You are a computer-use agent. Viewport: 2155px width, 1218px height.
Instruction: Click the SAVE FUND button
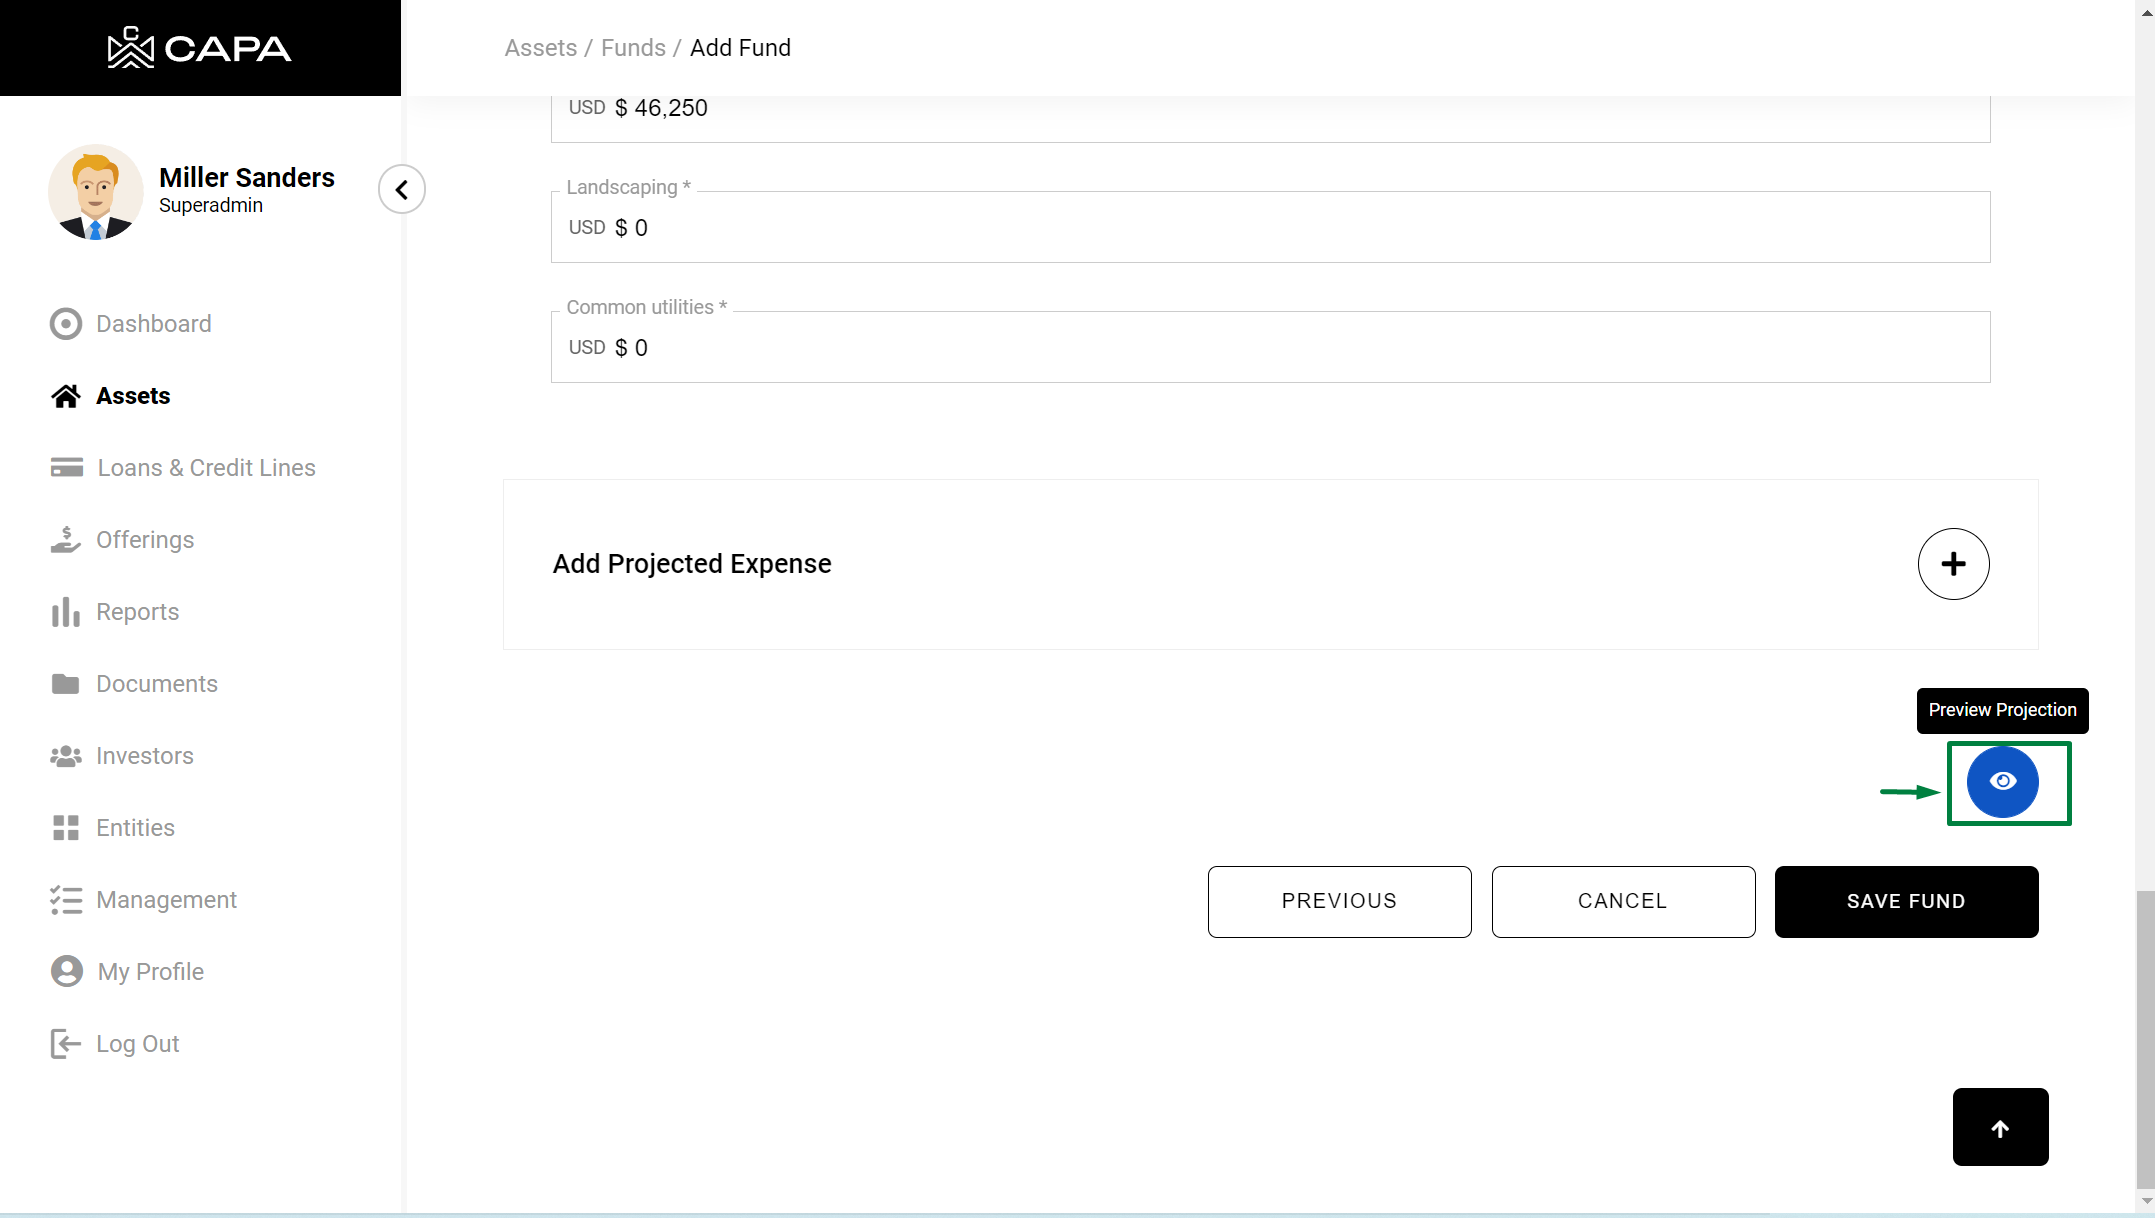click(x=1906, y=901)
